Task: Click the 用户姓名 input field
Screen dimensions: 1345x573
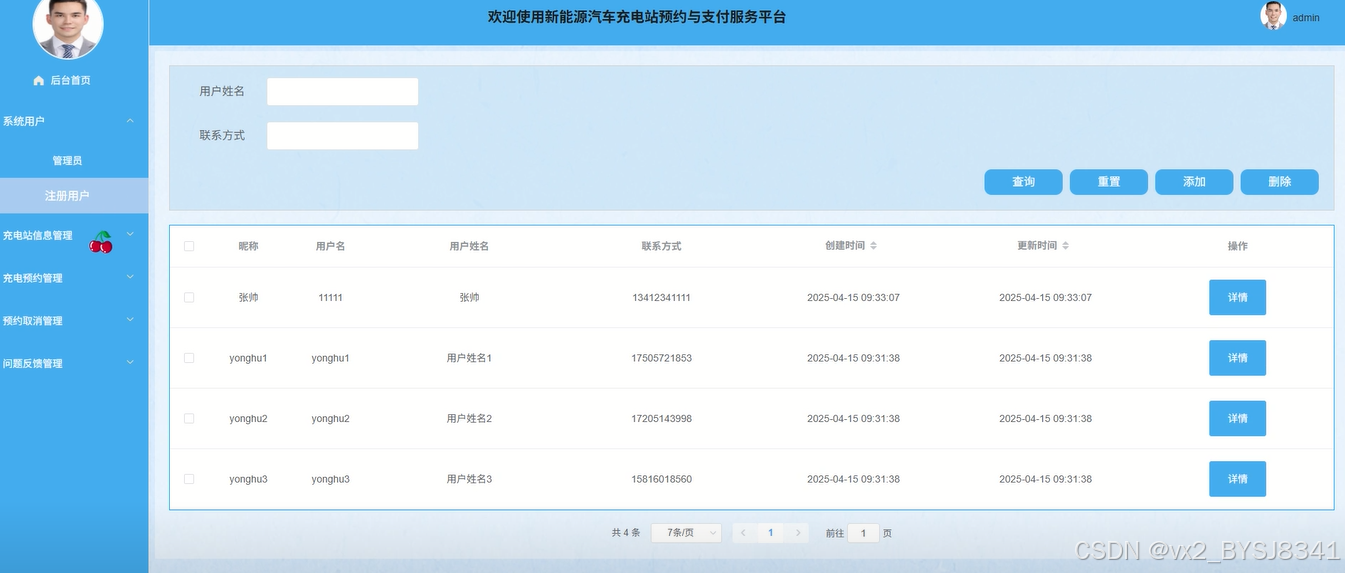Action: point(342,92)
